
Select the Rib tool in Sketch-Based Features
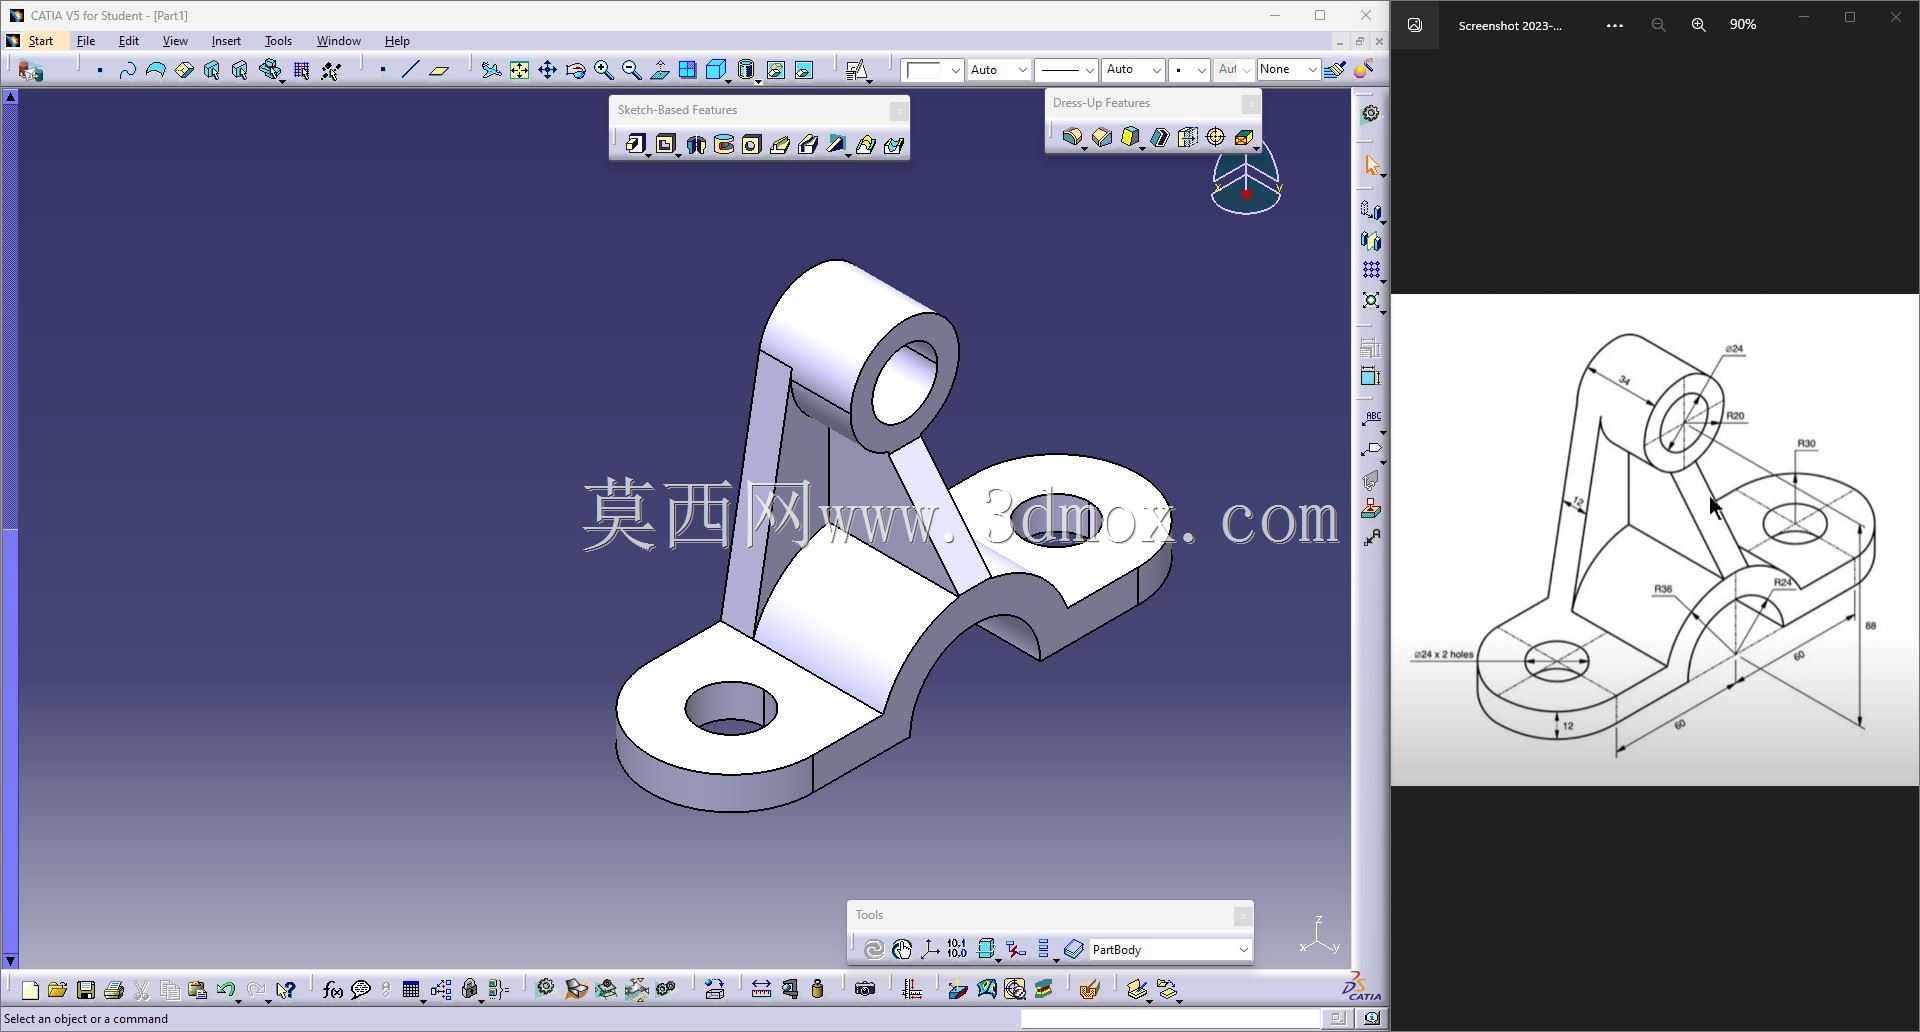pyautogui.click(x=780, y=144)
